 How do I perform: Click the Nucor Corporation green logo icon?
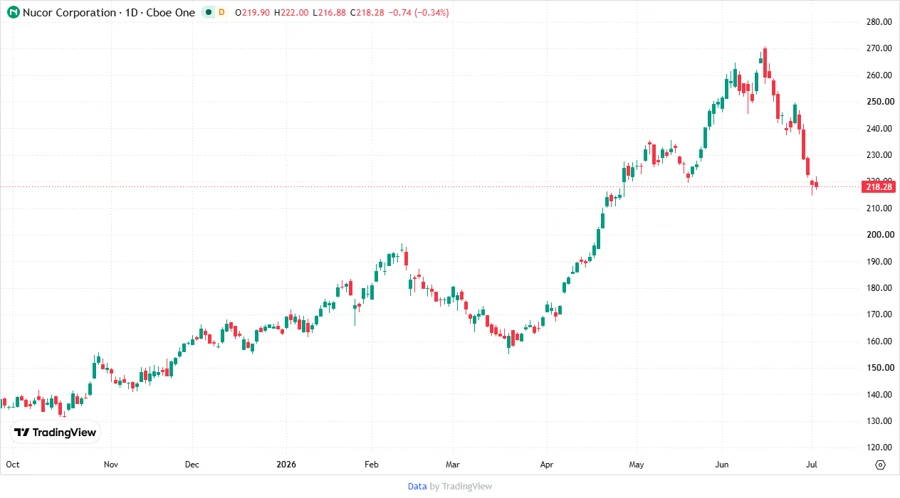pos(13,12)
